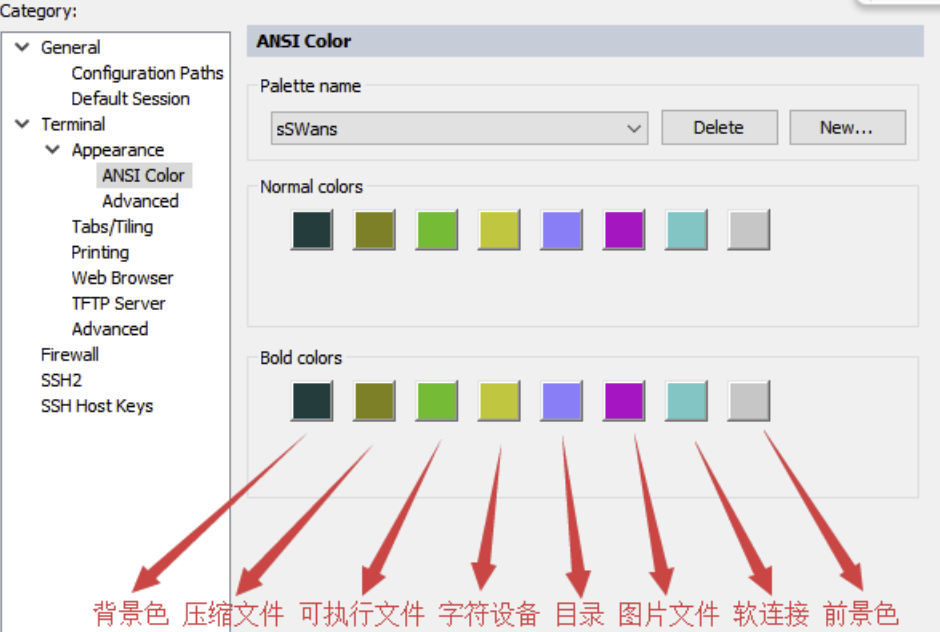
Task: Pick cyan swatch in Bold colors
Action: coord(686,401)
